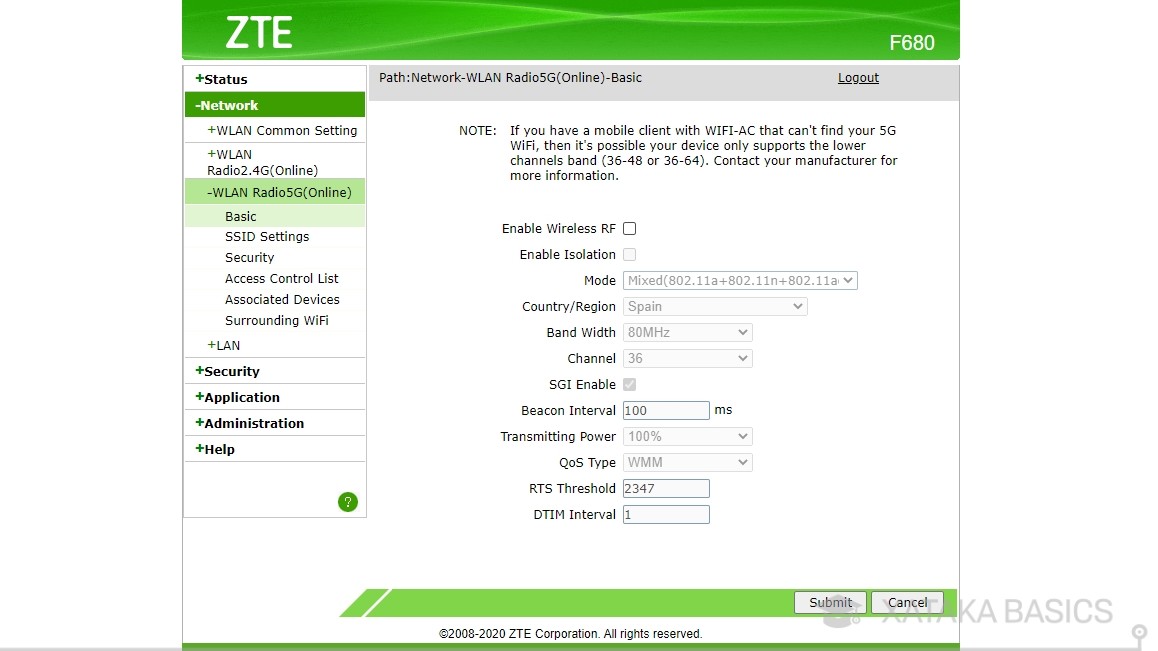The width and height of the screenshot is (1158, 651).
Task: Toggle the SGI Enable checkbox
Action: (629, 385)
